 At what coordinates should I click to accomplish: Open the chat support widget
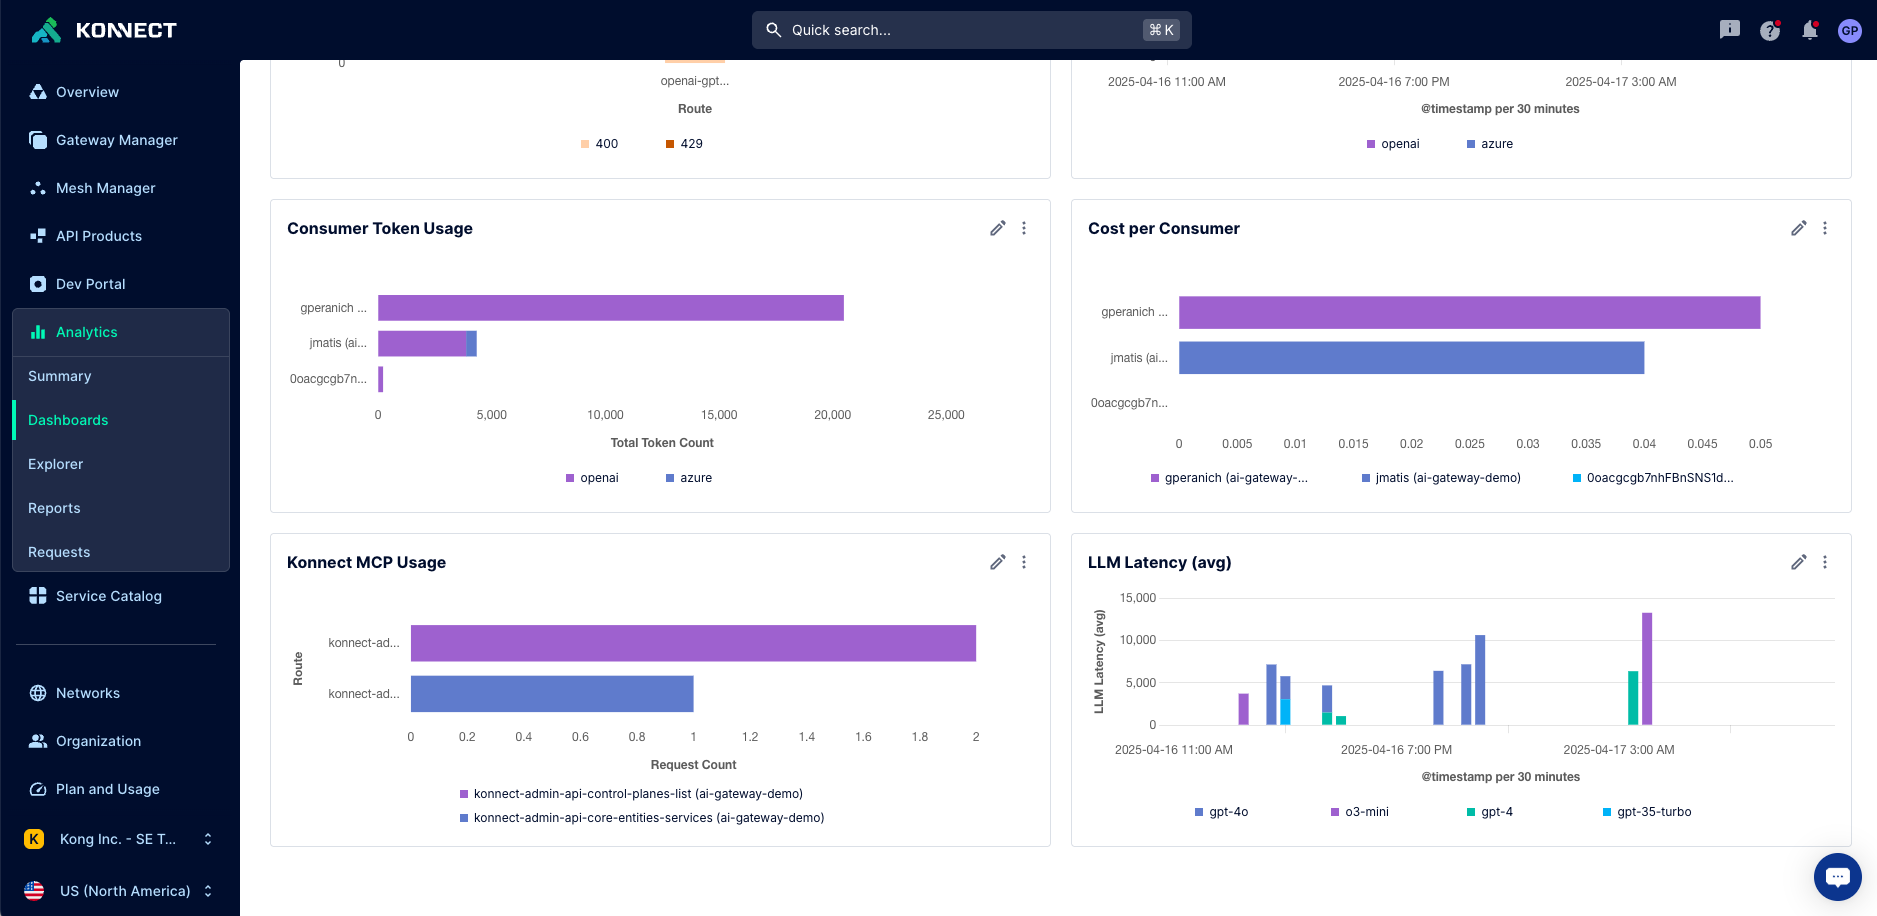point(1837,877)
